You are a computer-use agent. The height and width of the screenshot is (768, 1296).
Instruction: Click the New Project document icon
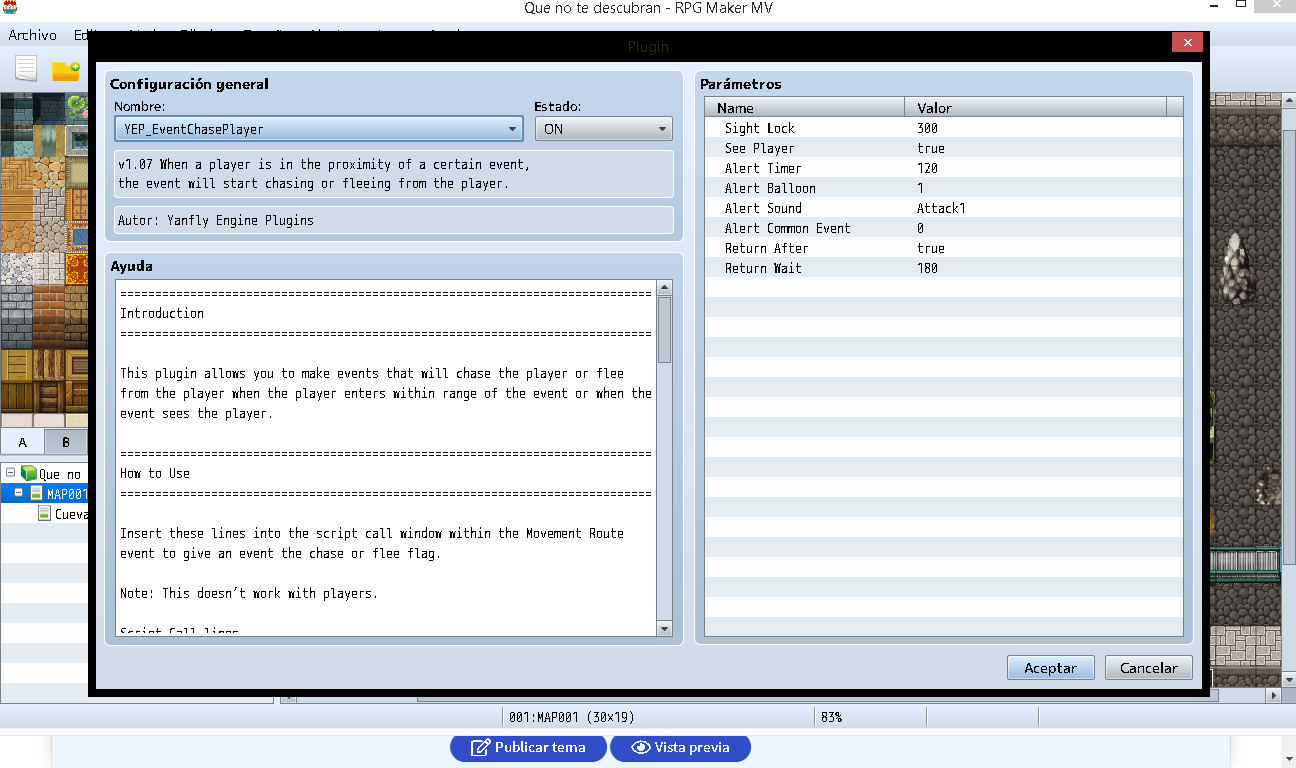coord(26,69)
